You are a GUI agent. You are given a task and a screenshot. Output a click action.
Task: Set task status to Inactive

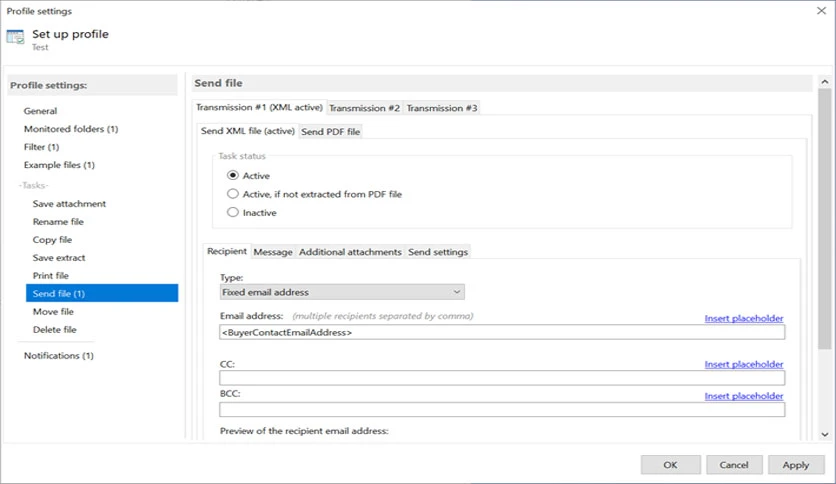[x=232, y=212]
